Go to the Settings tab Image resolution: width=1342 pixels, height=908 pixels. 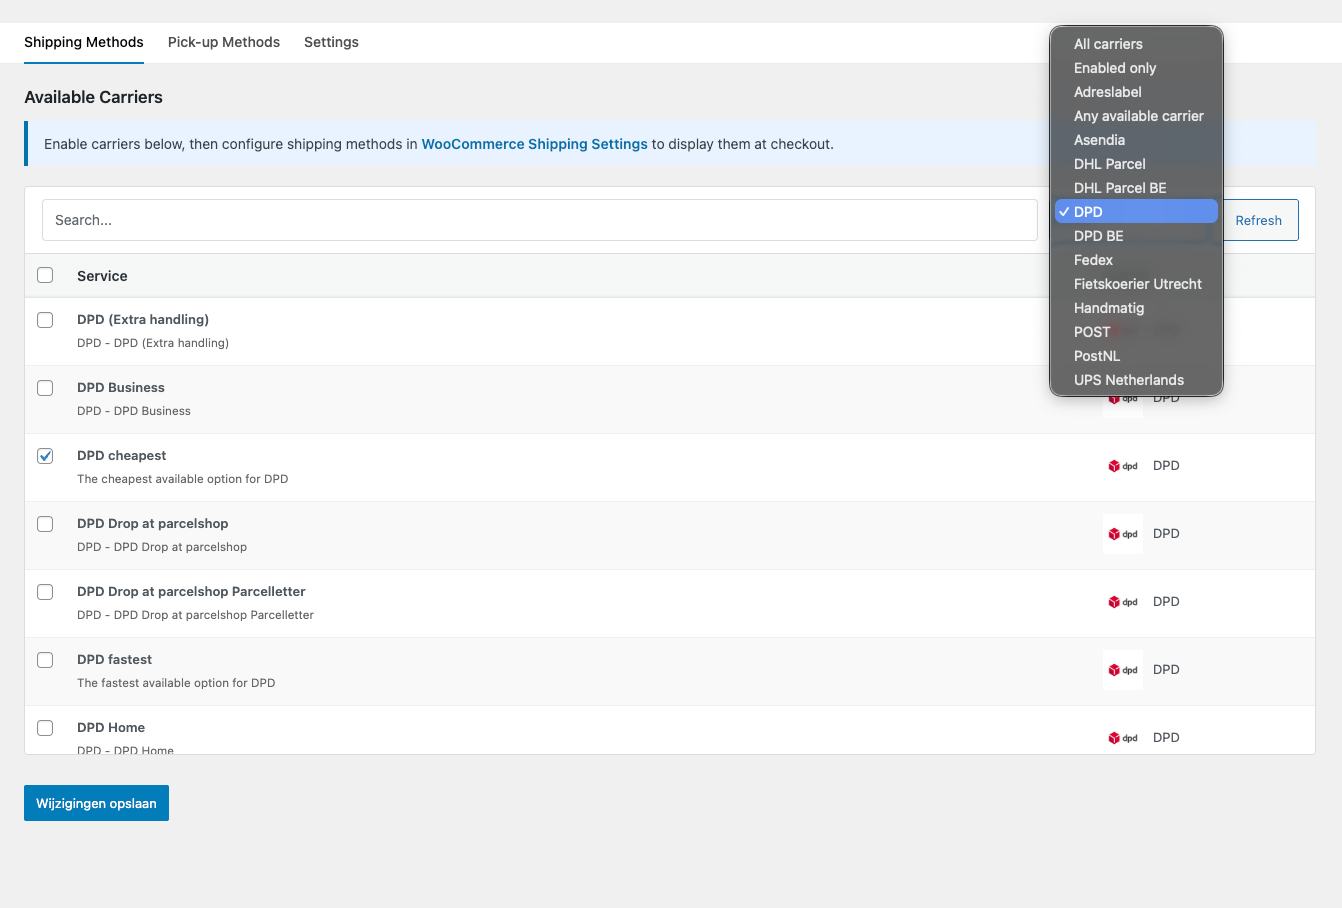pos(331,42)
